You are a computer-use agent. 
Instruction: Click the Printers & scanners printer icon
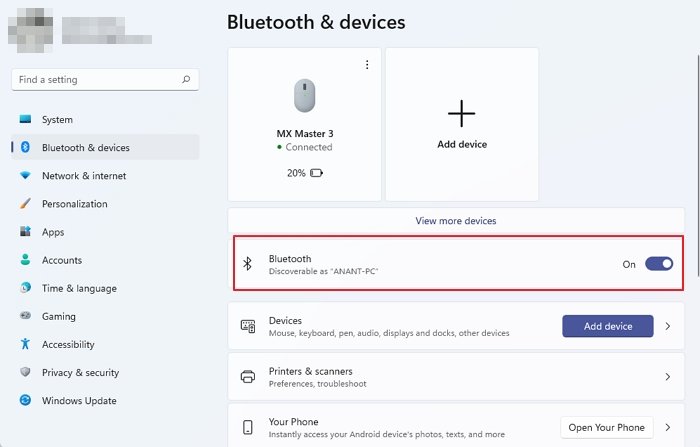[x=248, y=377]
